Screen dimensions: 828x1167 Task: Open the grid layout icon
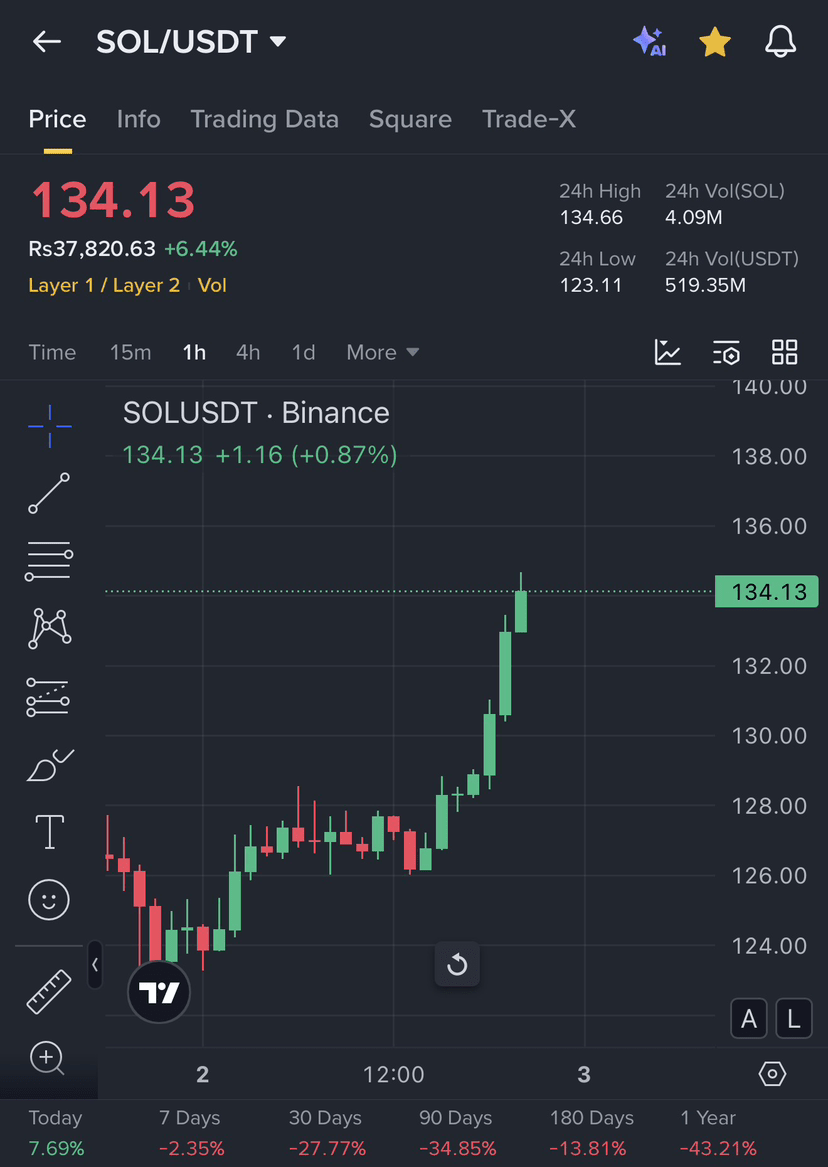[784, 352]
